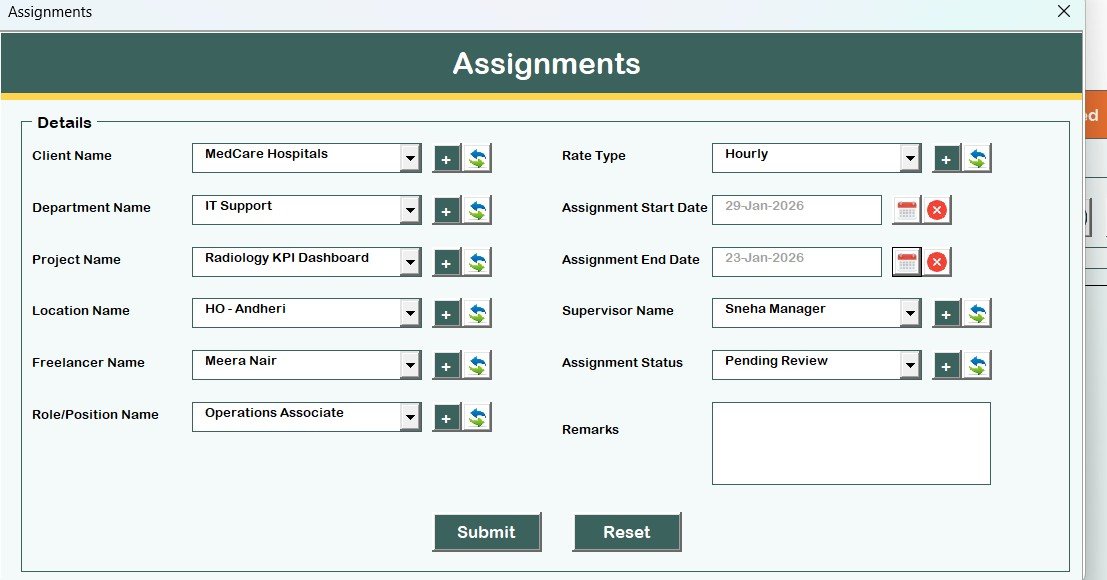Expand the Rate Type dropdown

click(912, 157)
